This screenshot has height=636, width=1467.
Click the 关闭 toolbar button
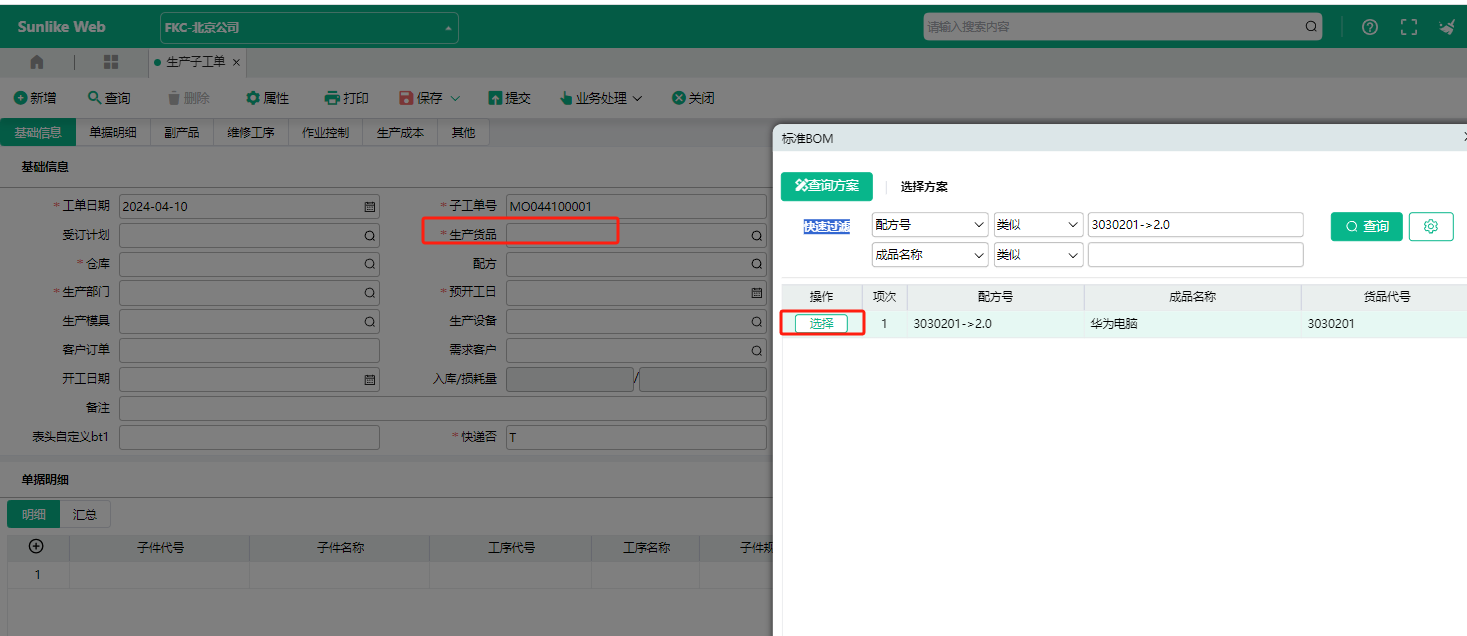pyautogui.click(x=693, y=98)
